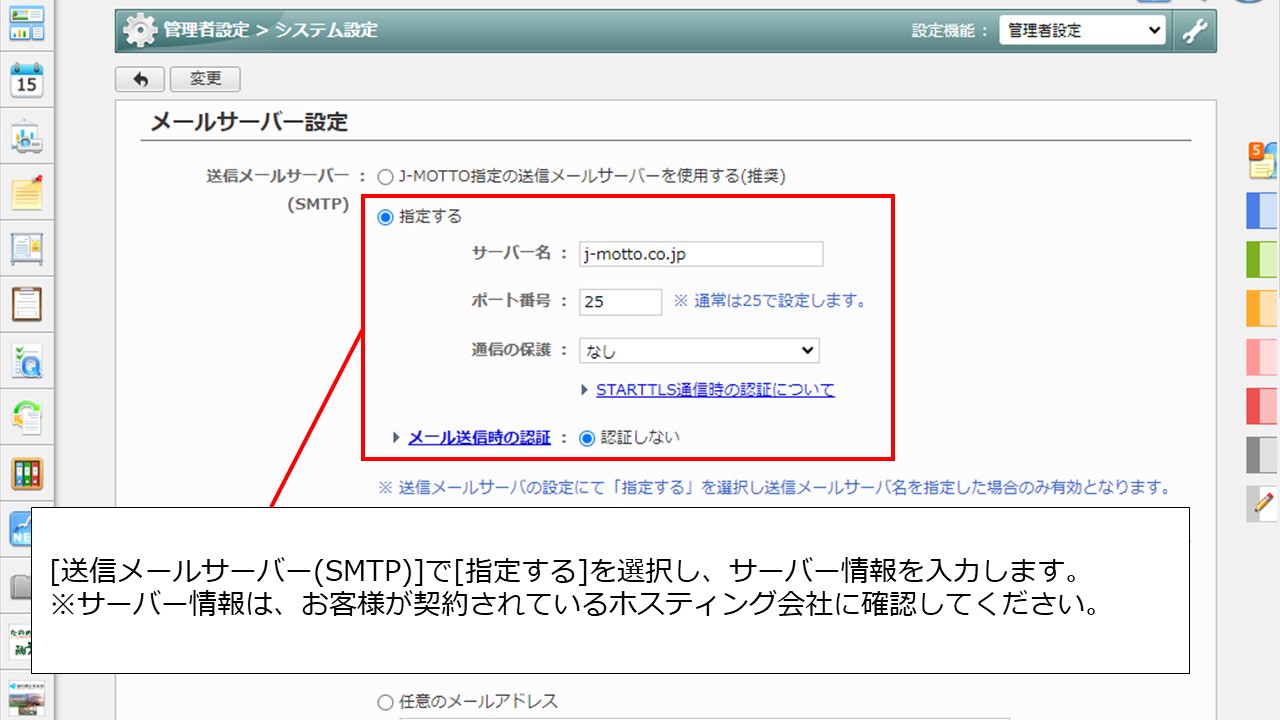Select the 指定する radio button
The image size is (1280, 720).
pyautogui.click(x=385, y=217)
